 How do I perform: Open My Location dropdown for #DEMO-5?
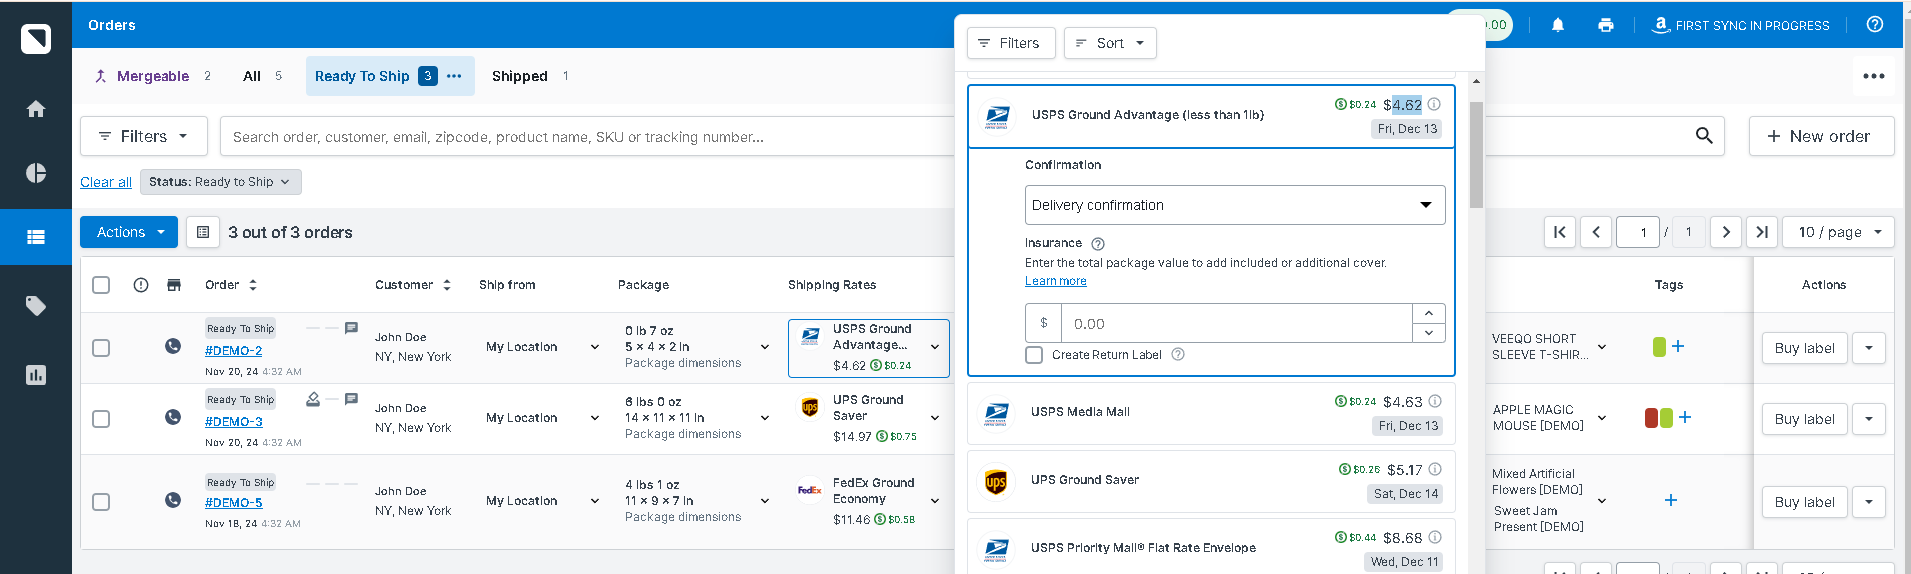tap(595, 501)
